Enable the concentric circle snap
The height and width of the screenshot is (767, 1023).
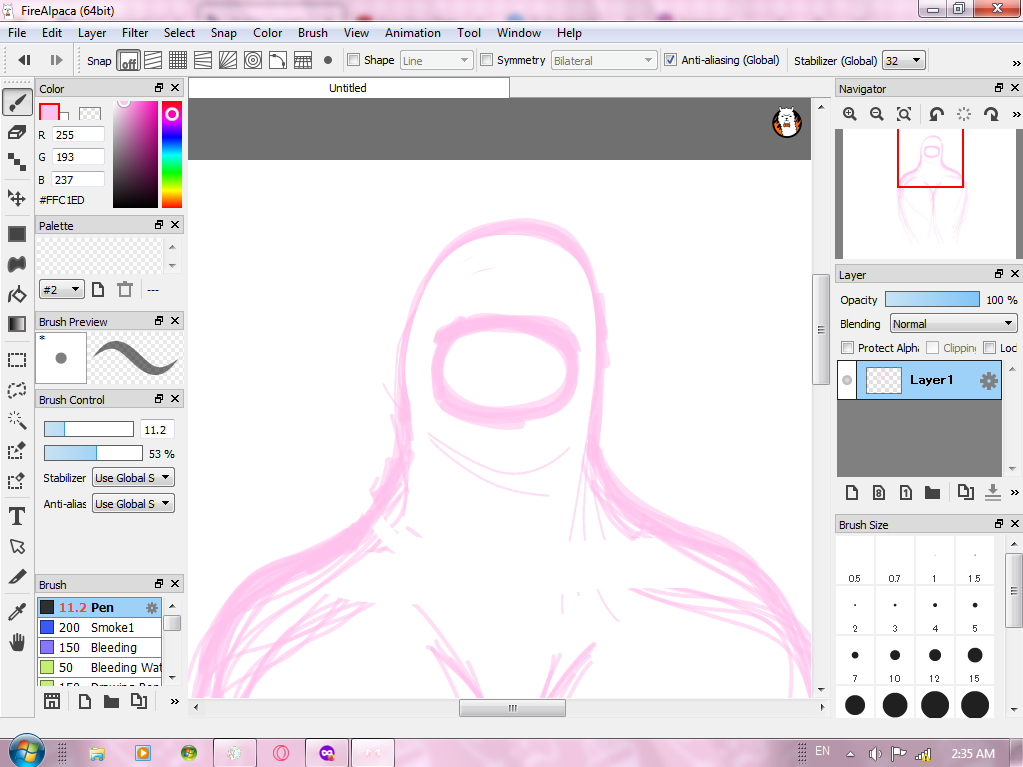[252, 61]
